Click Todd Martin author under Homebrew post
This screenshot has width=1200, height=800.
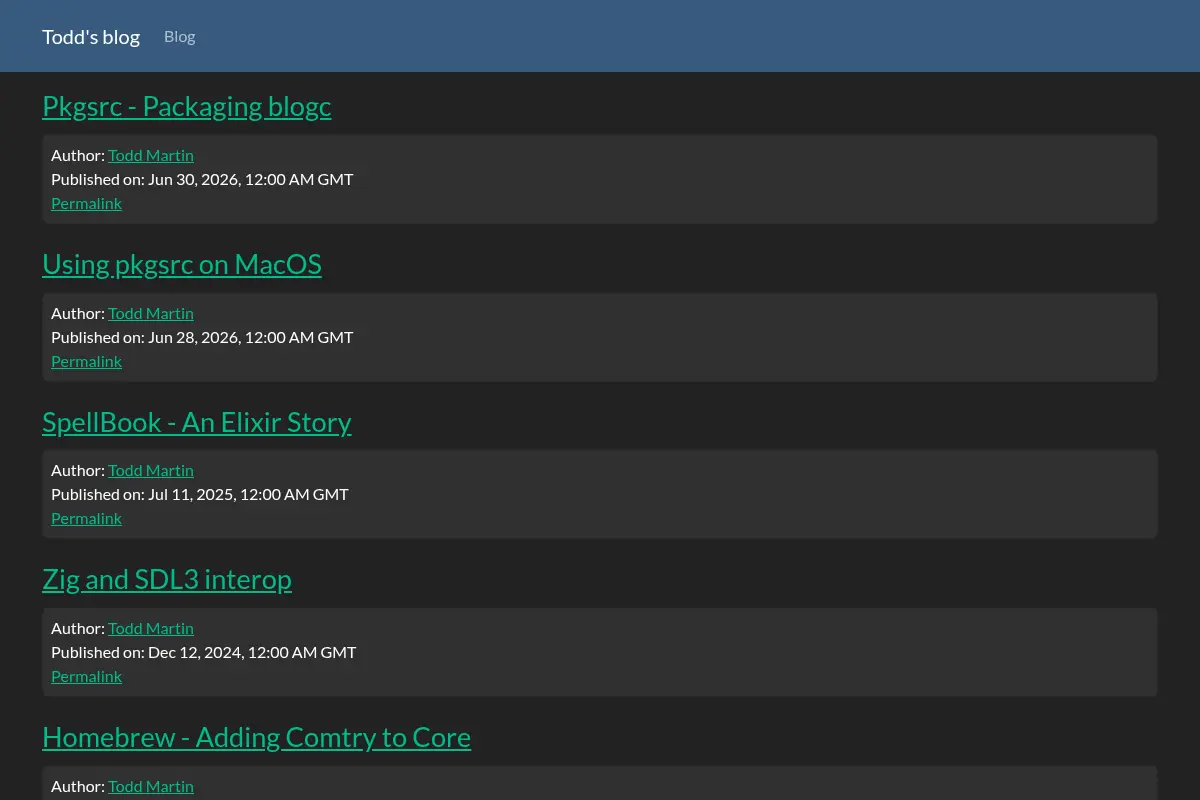(151, 786)
